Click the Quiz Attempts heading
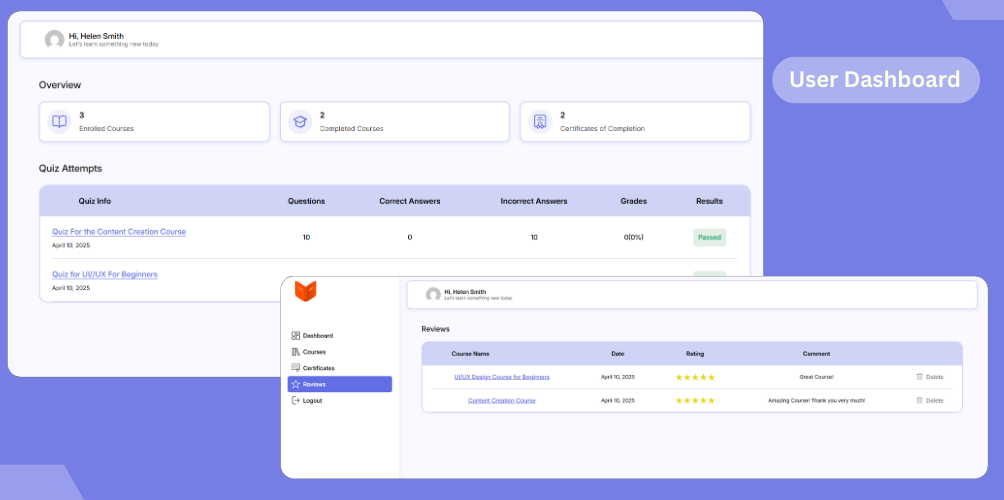 pos(70,168)
